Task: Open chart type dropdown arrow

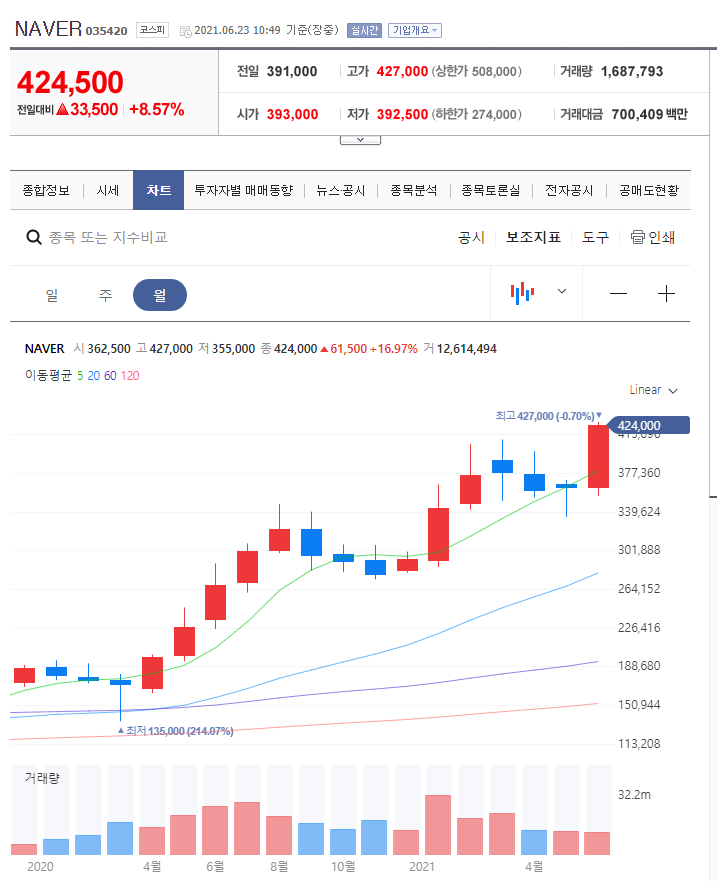Action: [562, 291]
